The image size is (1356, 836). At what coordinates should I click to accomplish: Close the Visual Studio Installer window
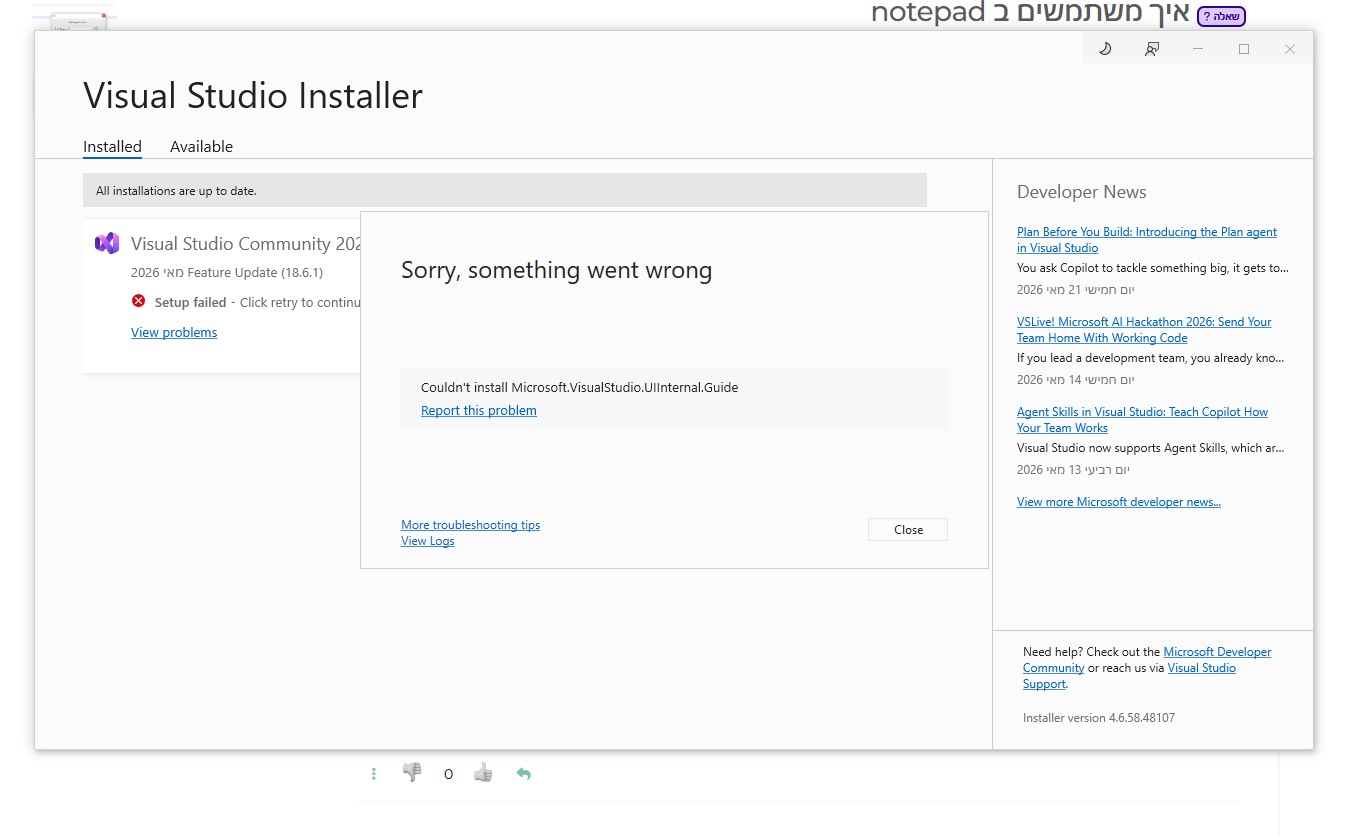(1290, 49)
